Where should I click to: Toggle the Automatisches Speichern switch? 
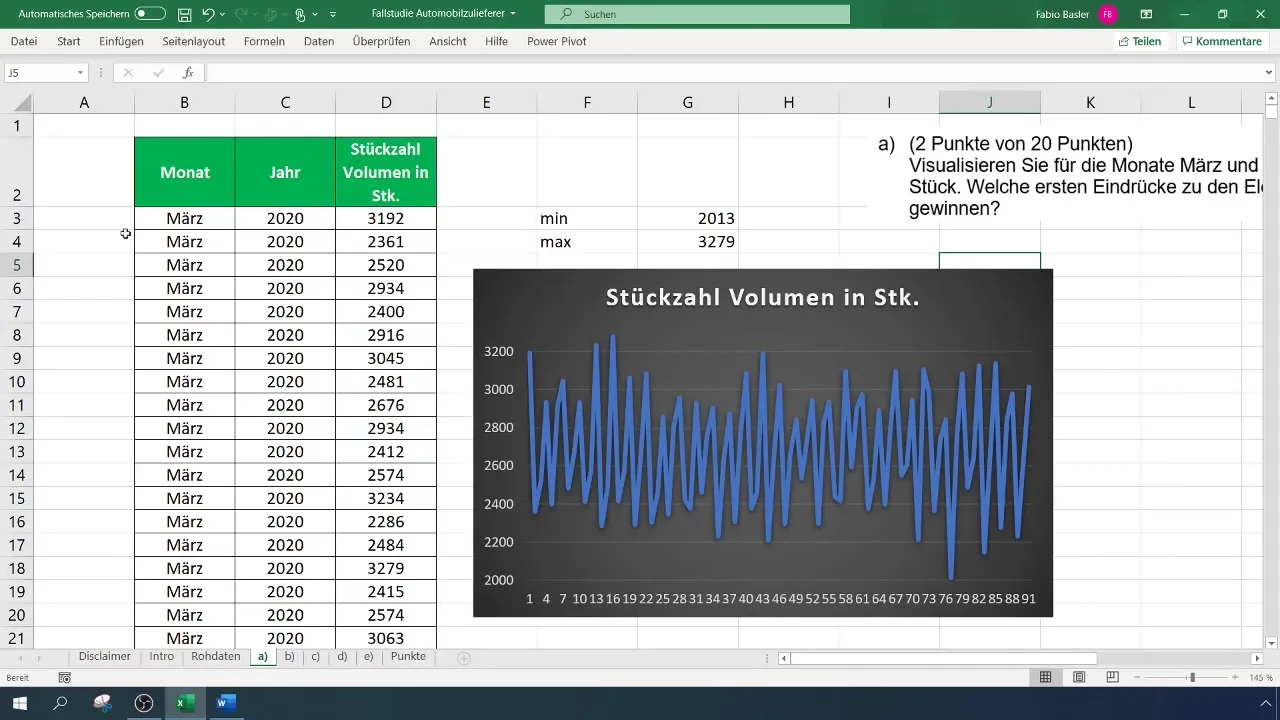tap(150, 14)
